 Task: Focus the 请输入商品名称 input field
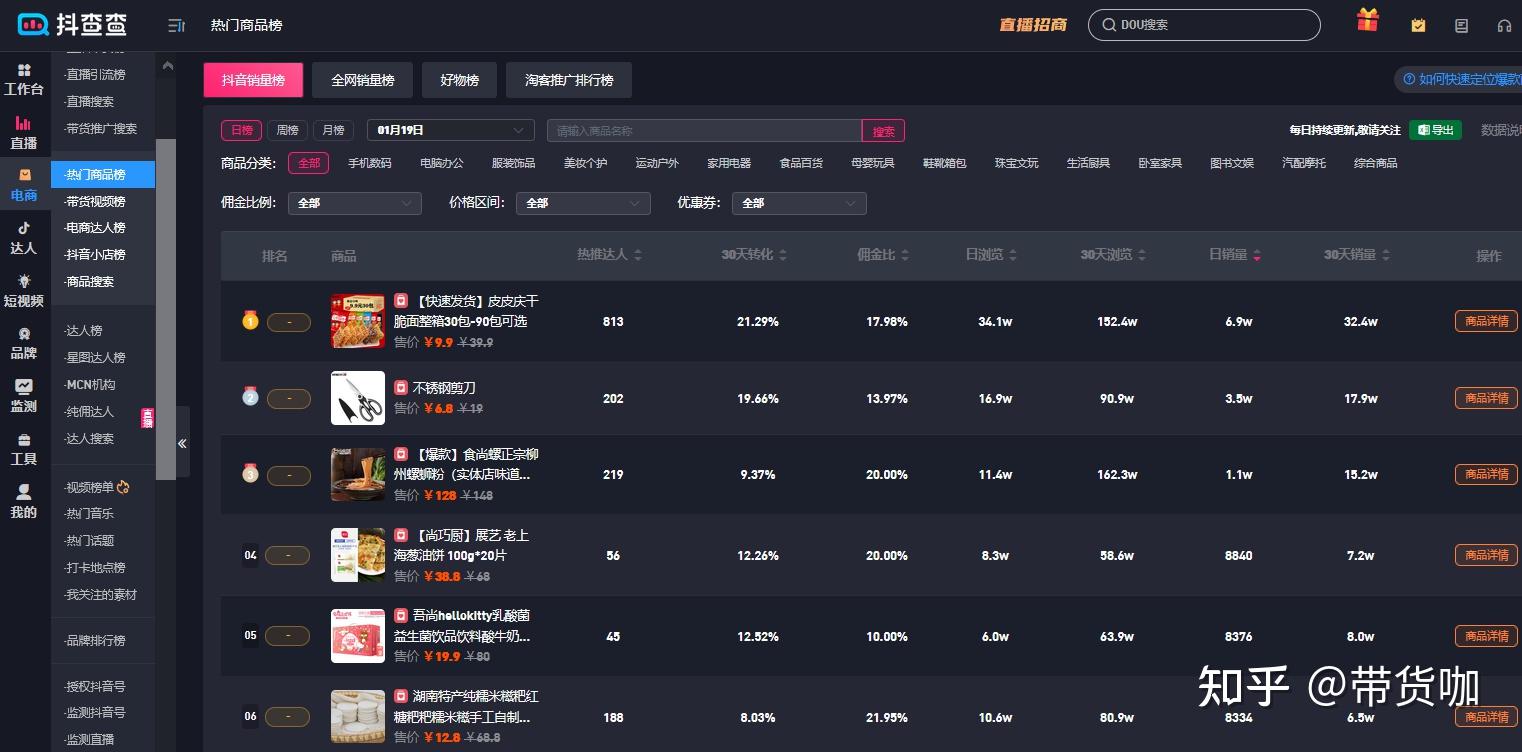click(x=704, y=131)
